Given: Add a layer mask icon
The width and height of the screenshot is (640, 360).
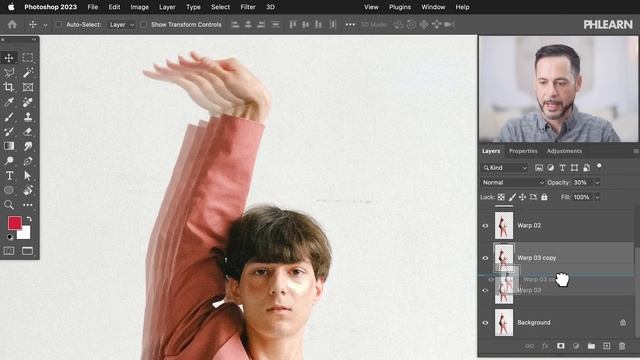Looking at the screenshot, I should (560, 346).
